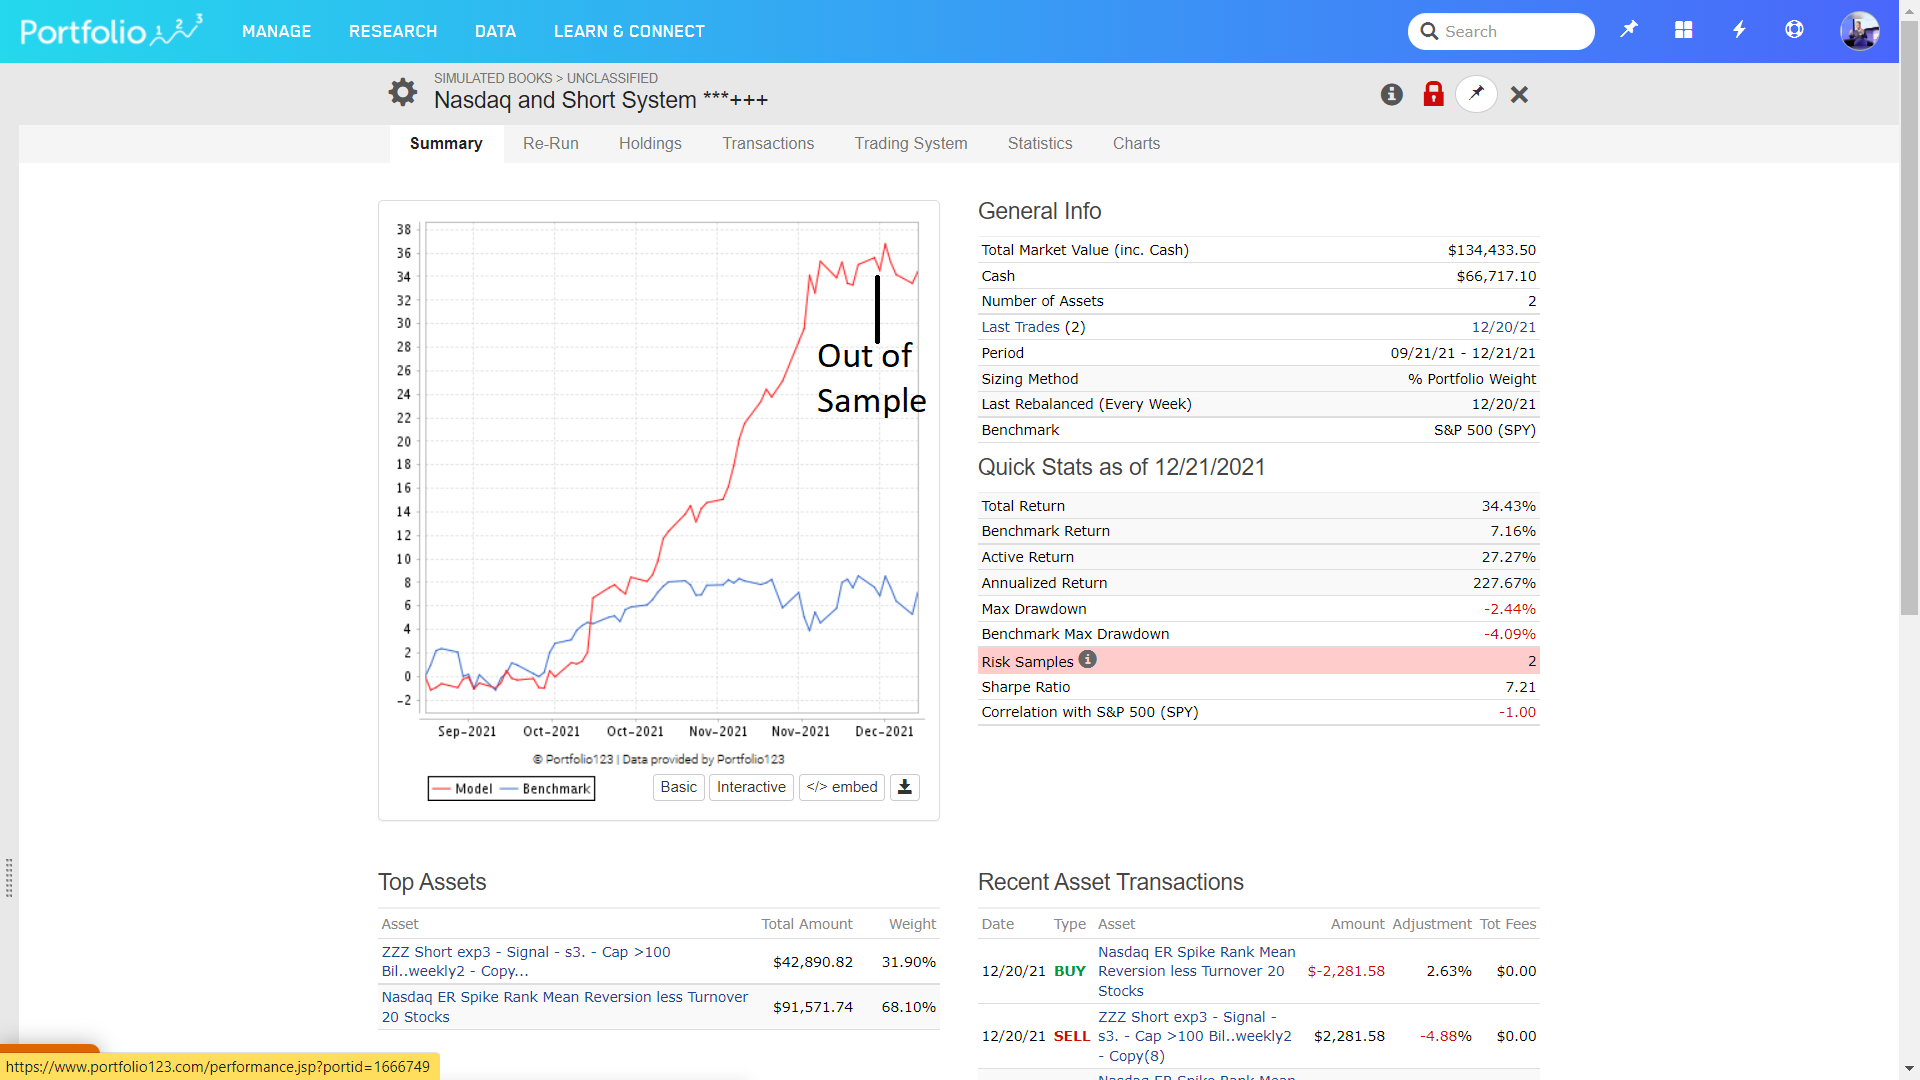
Task: Click the pin icon in top navigation bar
Action: (1629, 30)
